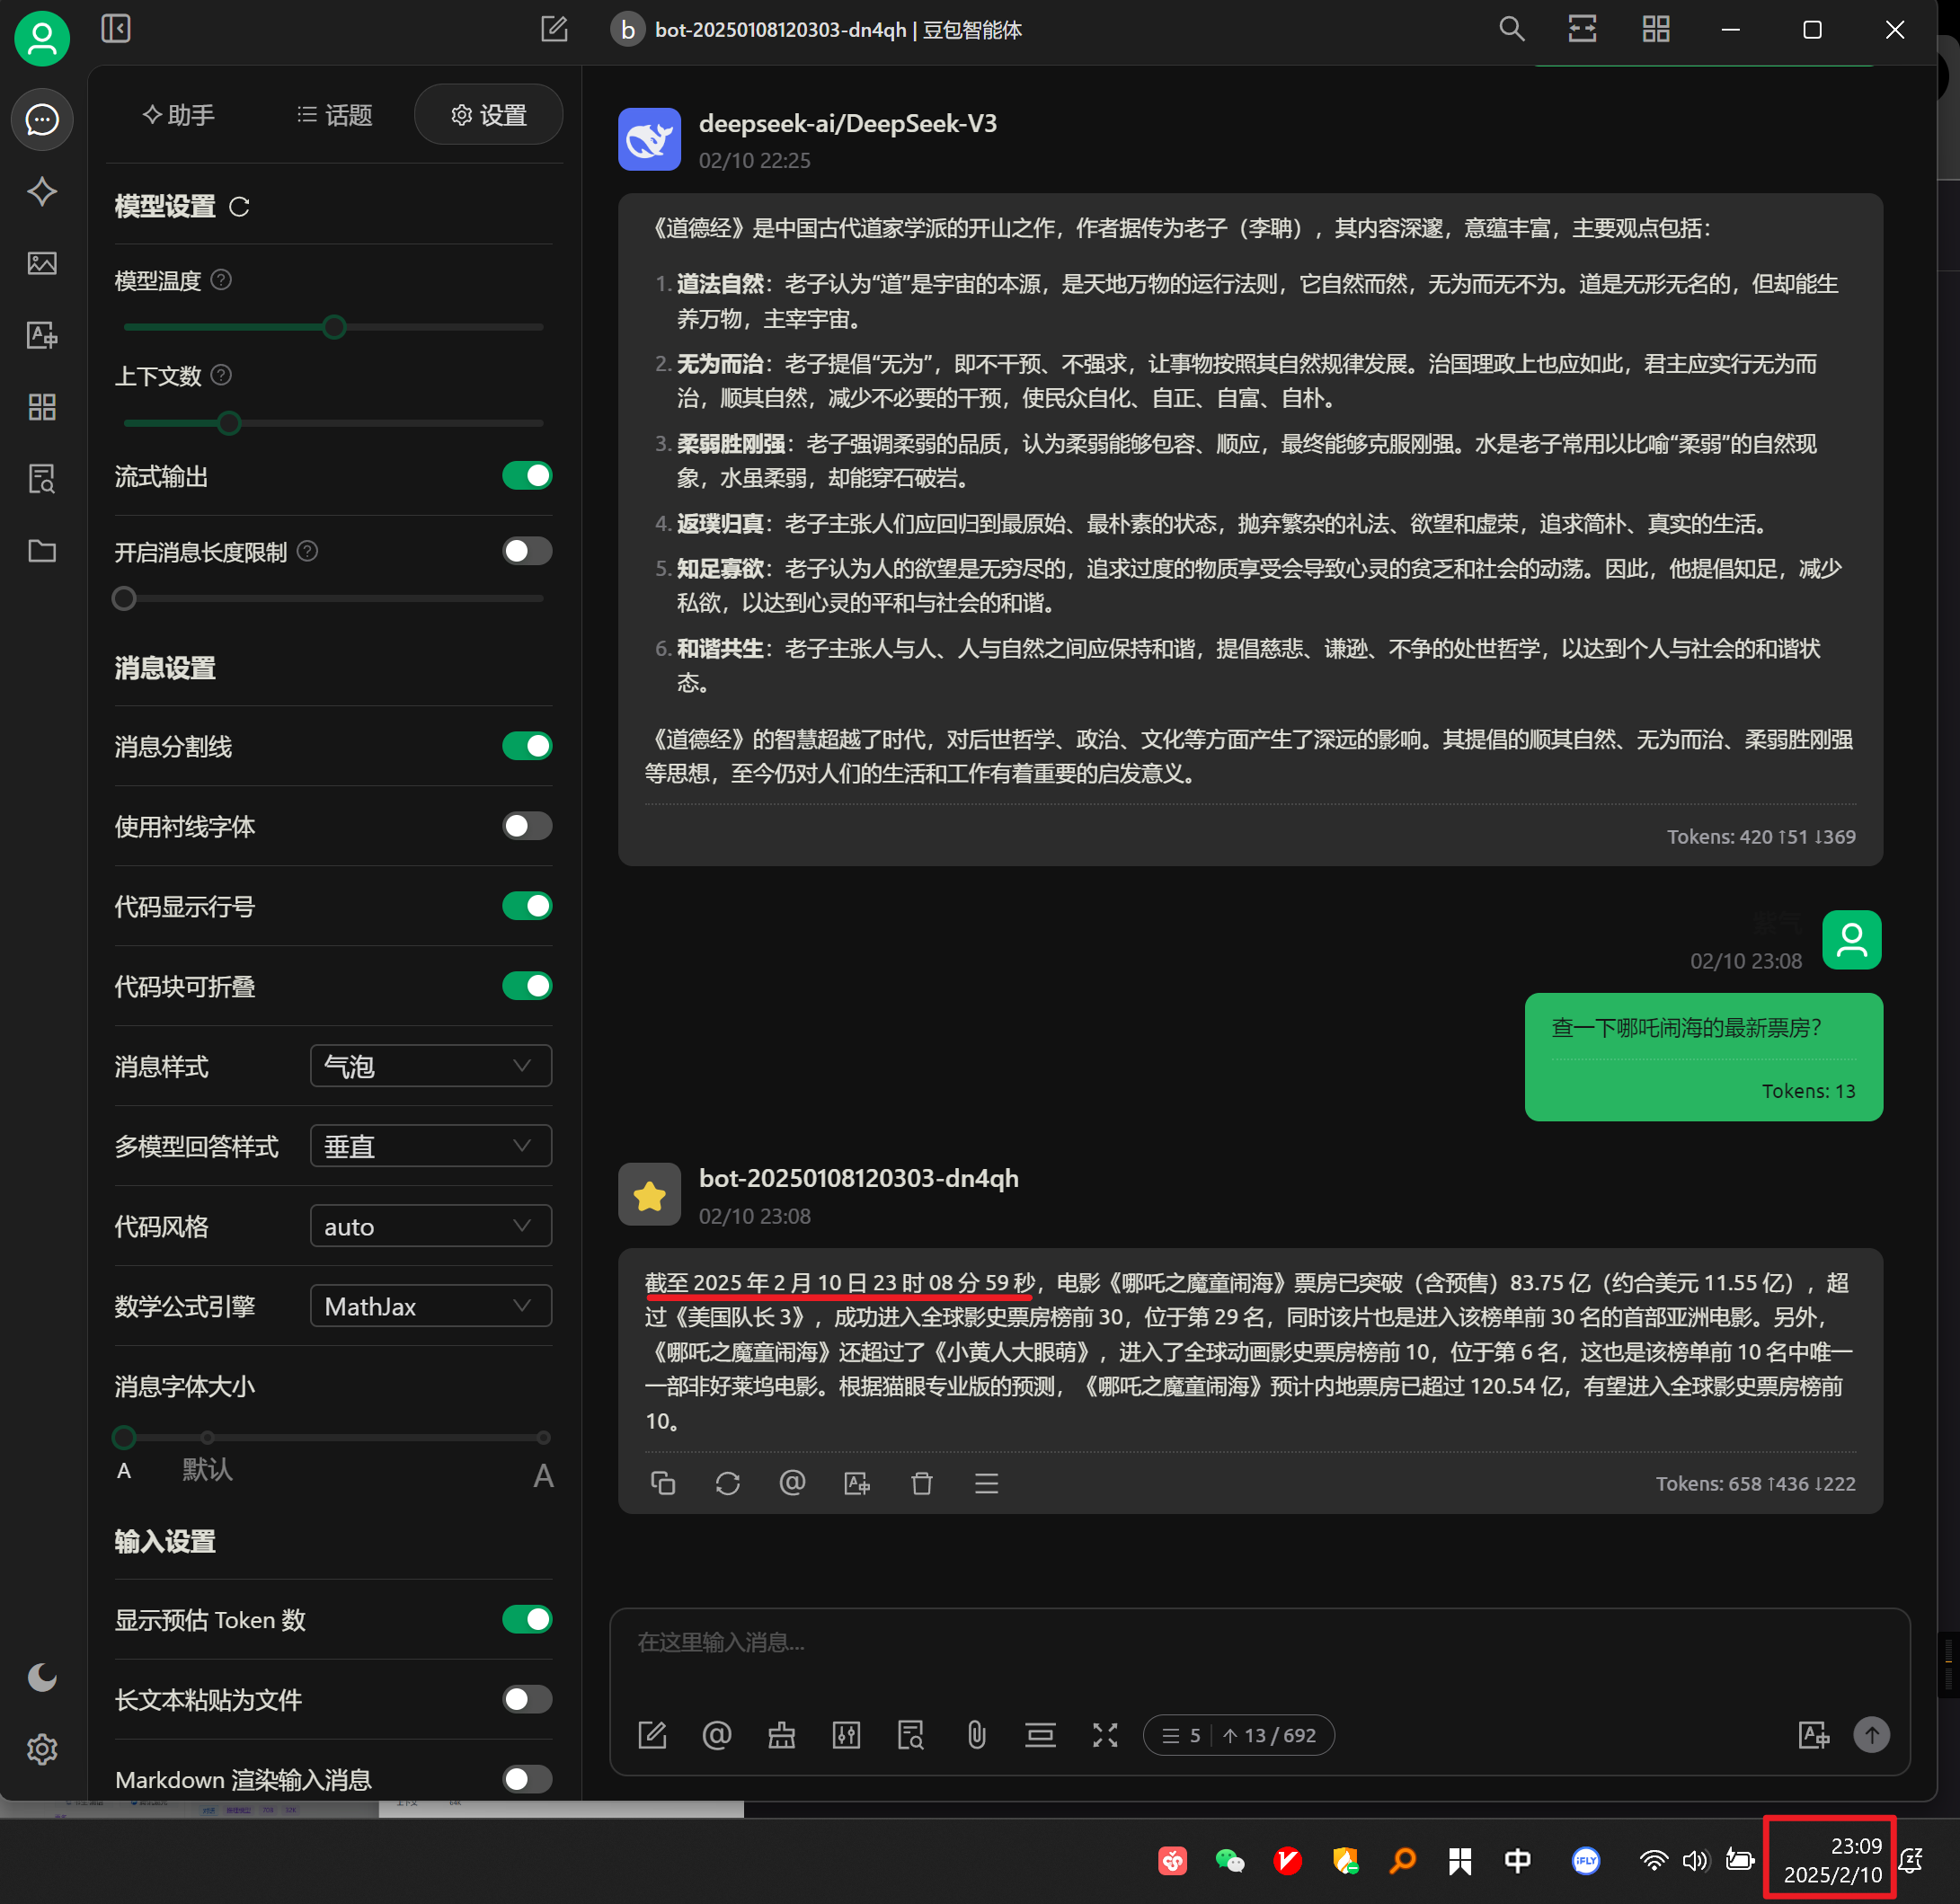Viewport: 1960px width, 1904px height.
Task: Mention a model on the bot reply toolbar
Action: [x=792, y=1483]
